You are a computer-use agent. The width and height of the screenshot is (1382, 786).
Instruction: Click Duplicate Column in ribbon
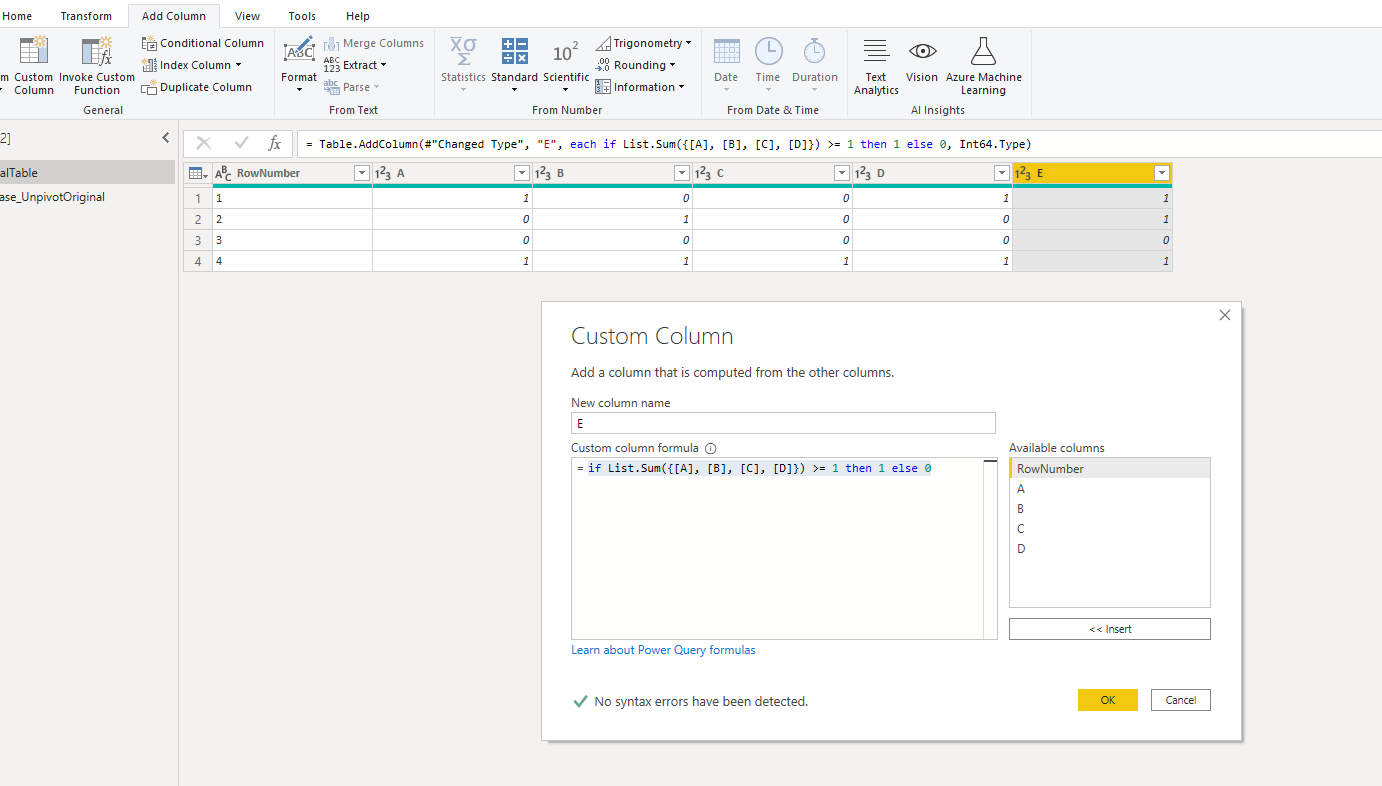tap(197, 87)
